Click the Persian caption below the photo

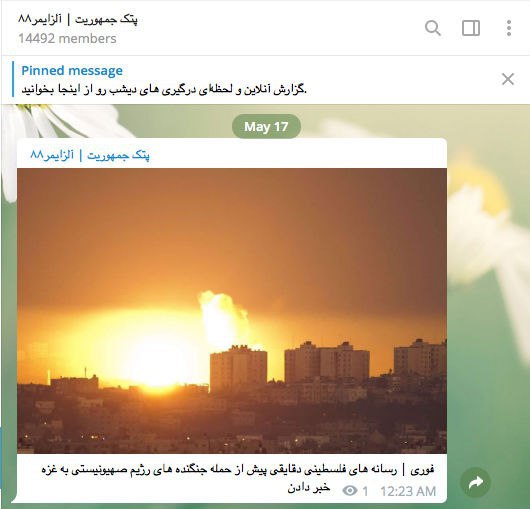[238, 469]
